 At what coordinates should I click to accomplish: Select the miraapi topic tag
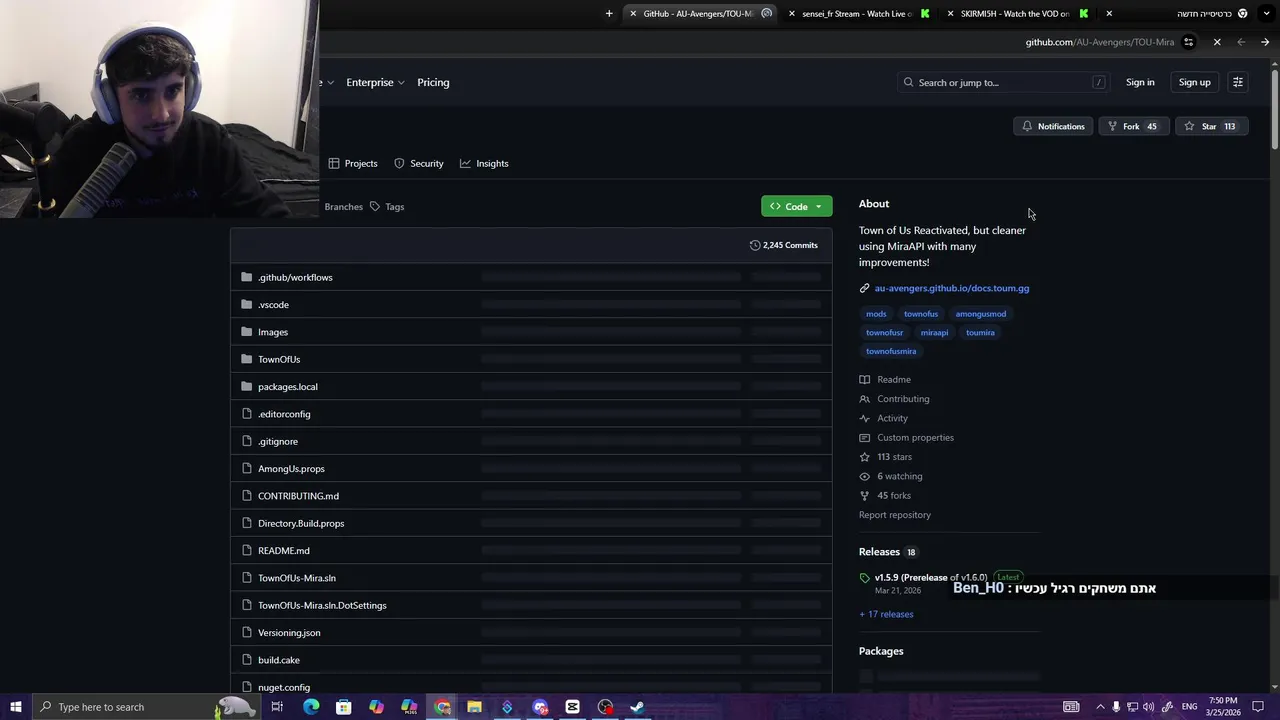pos(934,332)
